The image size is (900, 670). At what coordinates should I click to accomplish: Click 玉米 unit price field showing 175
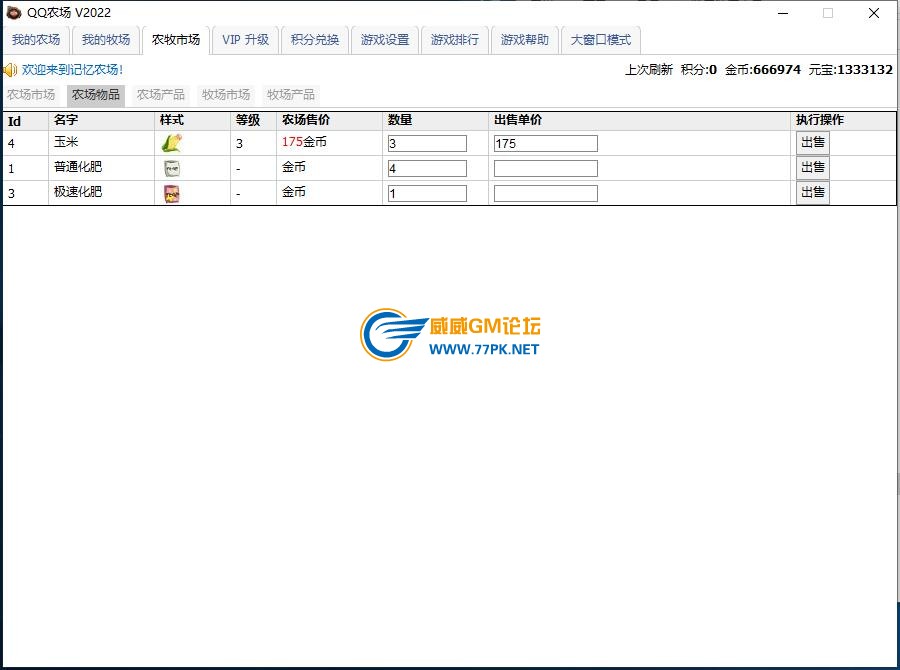point(546,144)
